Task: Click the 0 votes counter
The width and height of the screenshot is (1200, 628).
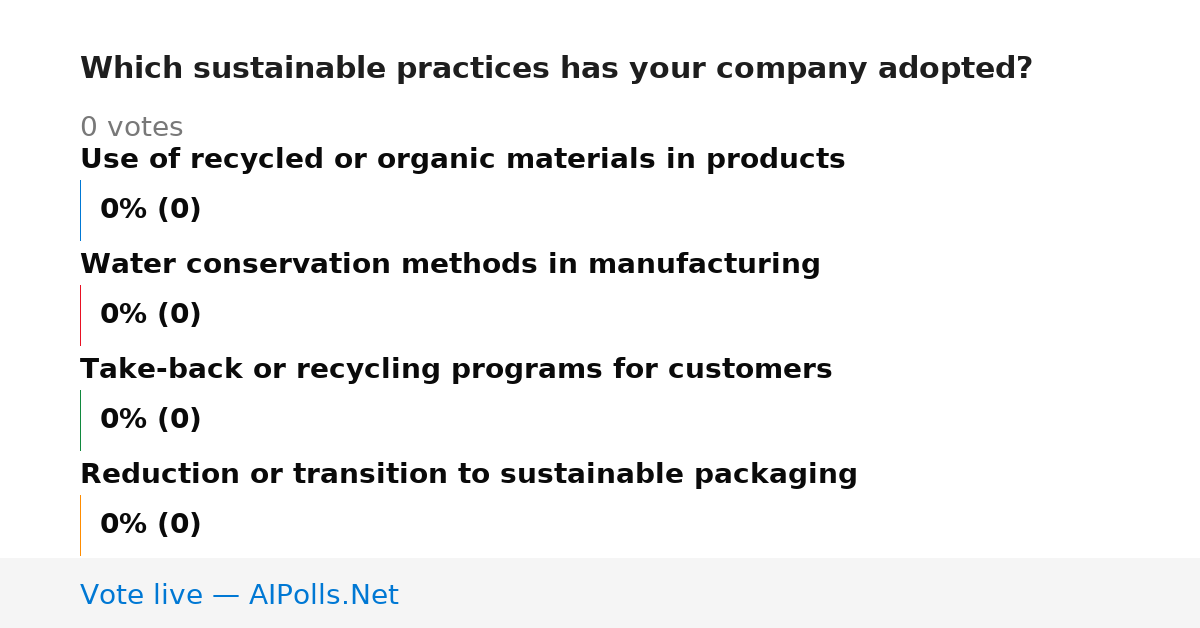Action: click(131, 128)
